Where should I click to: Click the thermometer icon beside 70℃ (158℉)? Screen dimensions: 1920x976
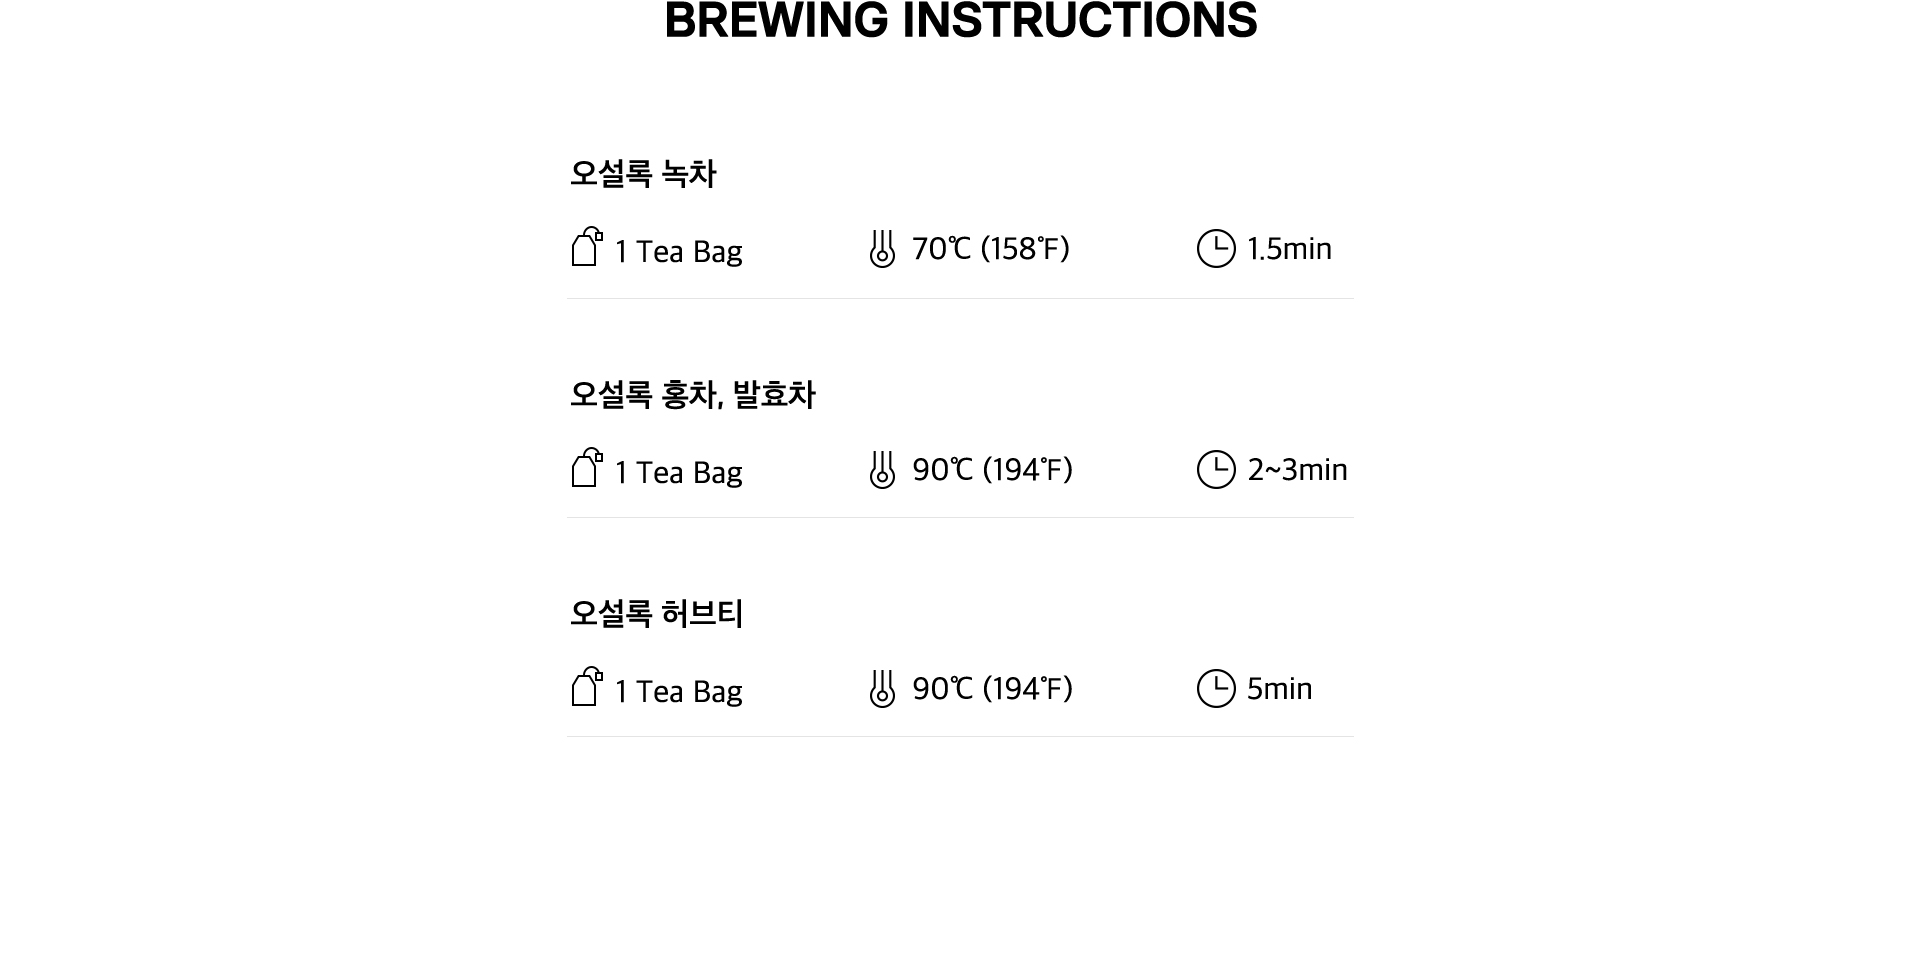click(882, 248)
